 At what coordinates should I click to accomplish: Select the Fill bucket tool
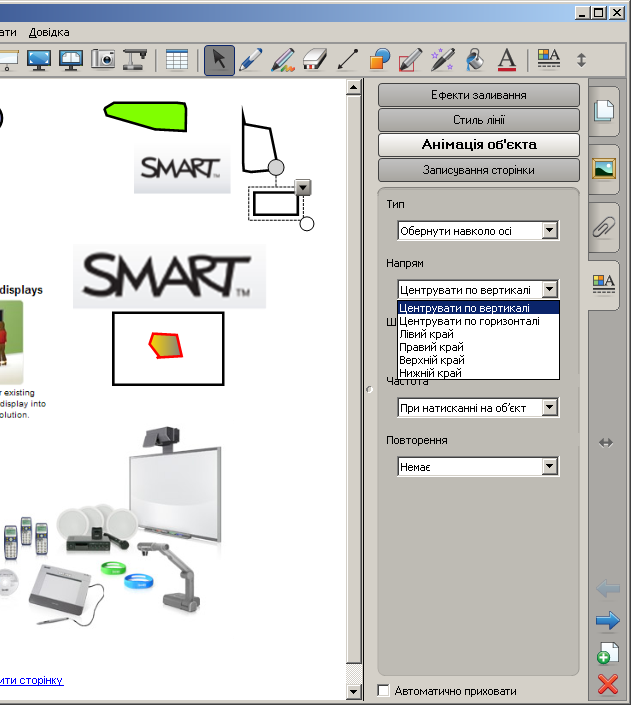(x=475, y=60)
